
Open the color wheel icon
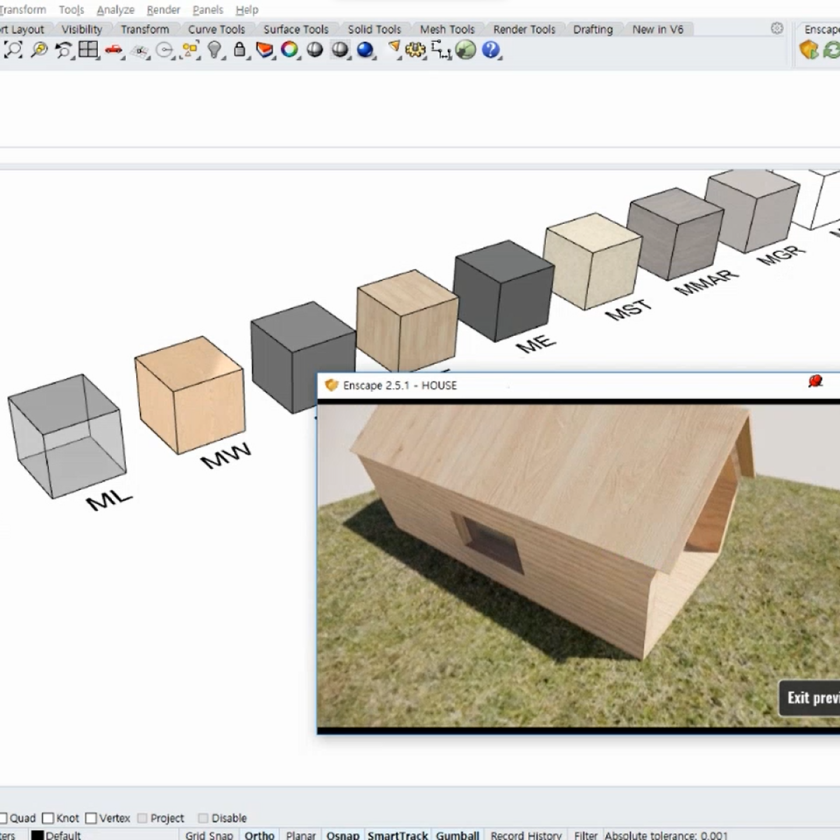click(x=290, y=50)
